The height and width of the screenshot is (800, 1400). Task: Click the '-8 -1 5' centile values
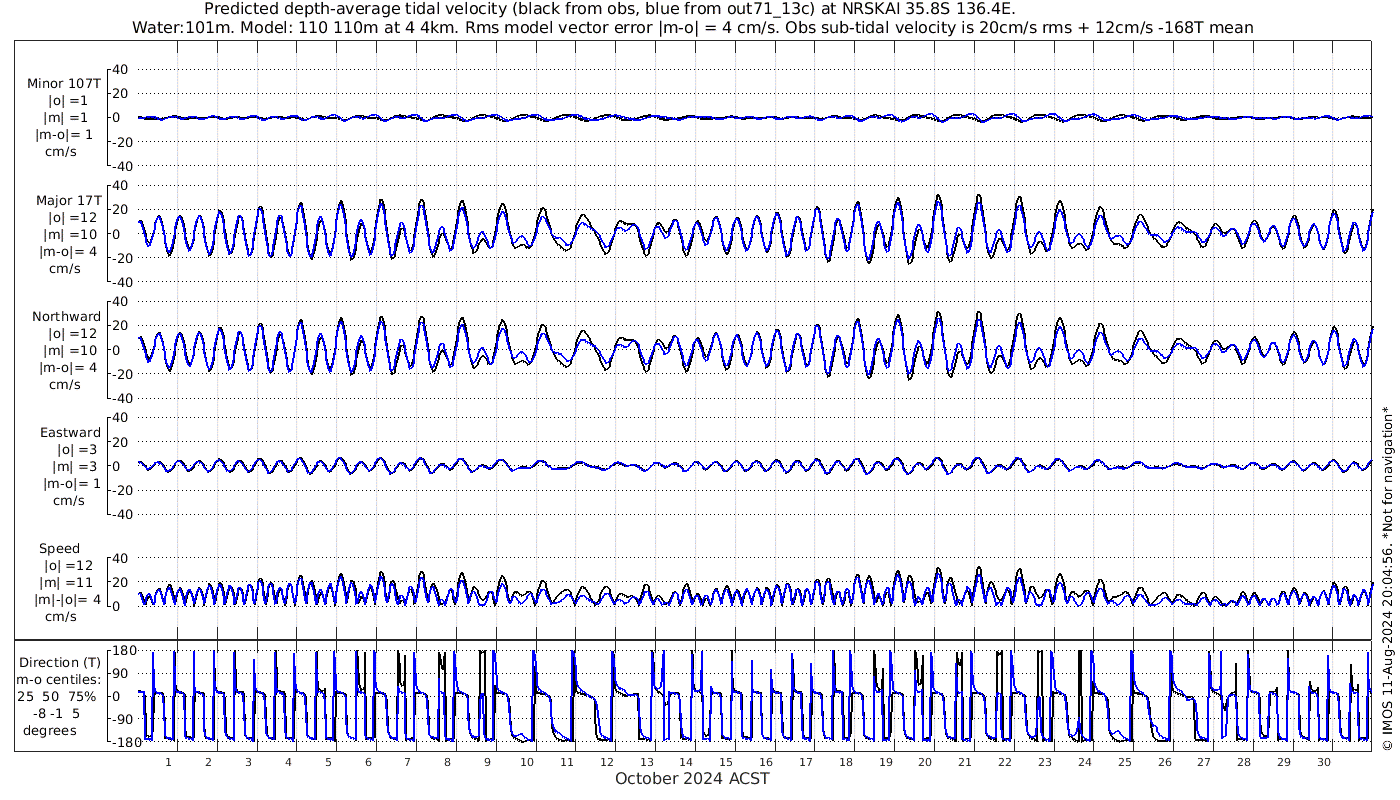coord(62,713)
